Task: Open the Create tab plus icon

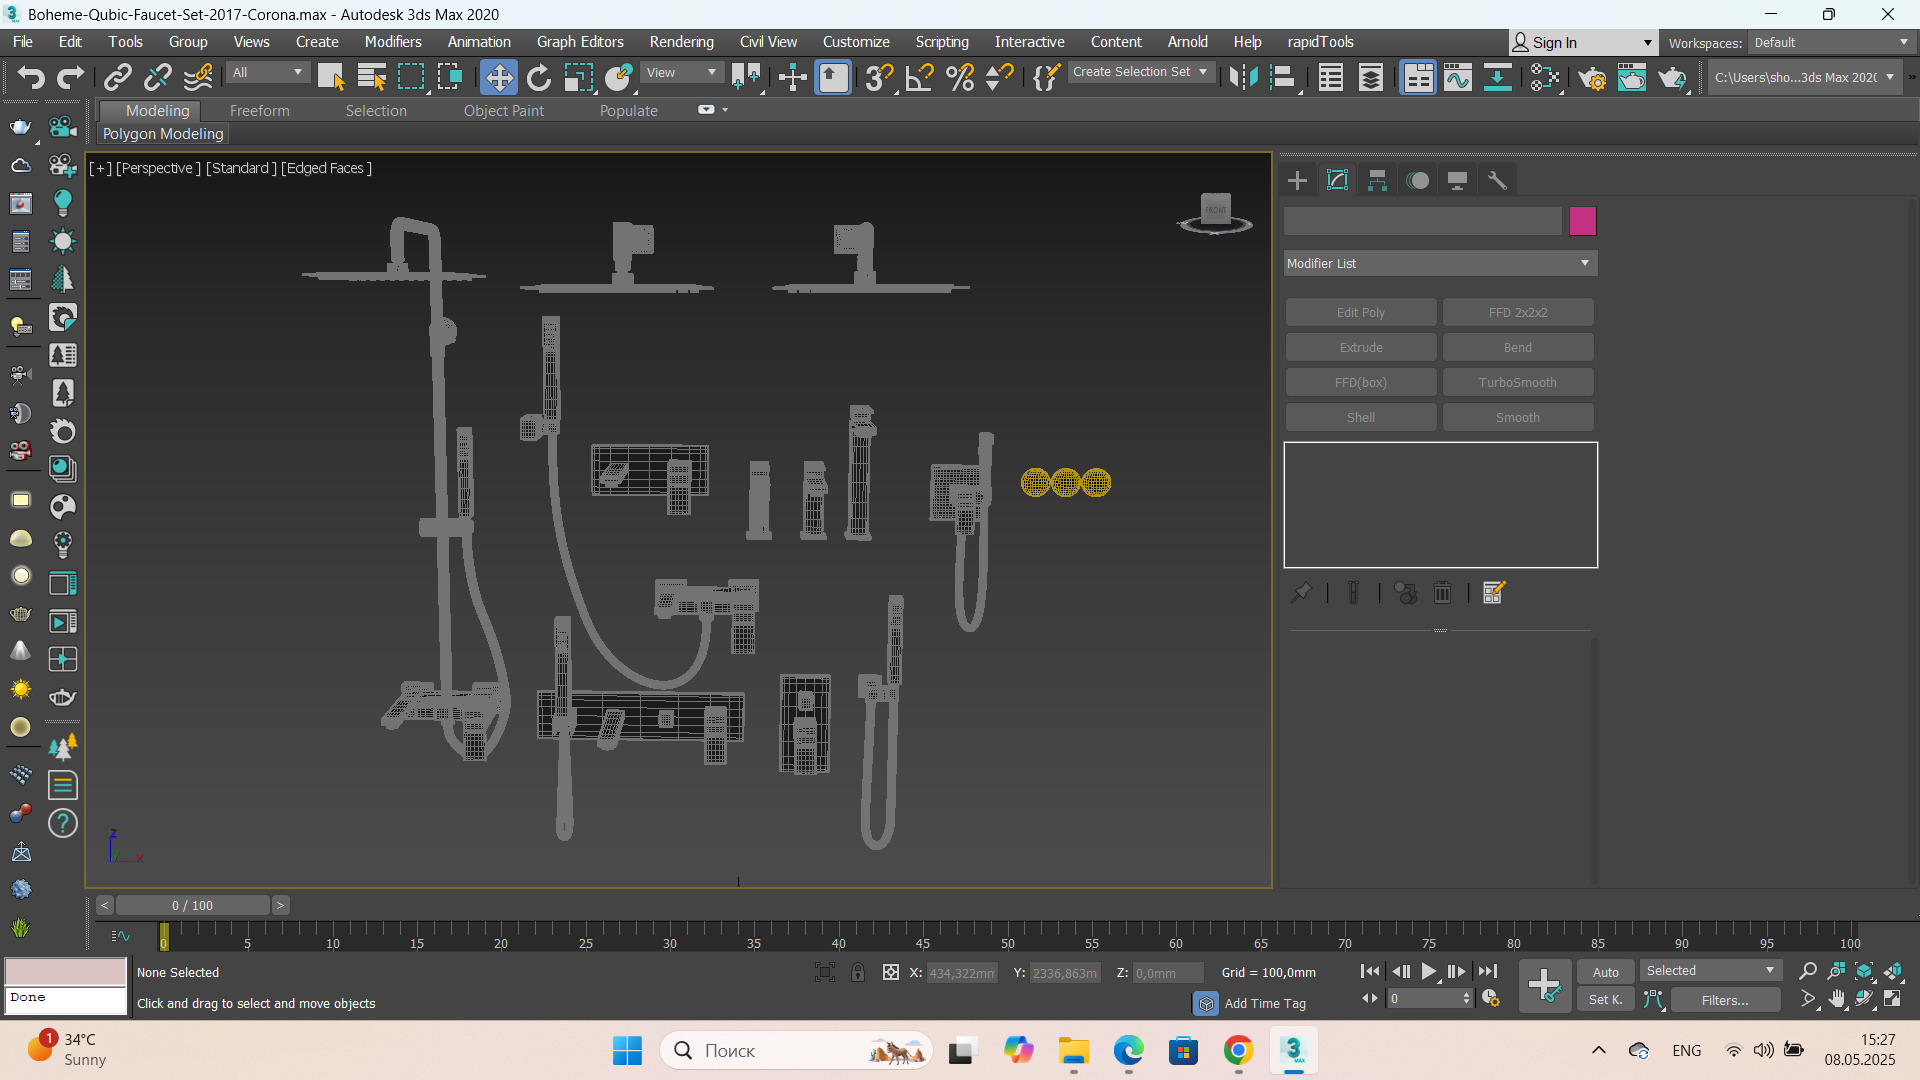Action: coord(1297,180)
